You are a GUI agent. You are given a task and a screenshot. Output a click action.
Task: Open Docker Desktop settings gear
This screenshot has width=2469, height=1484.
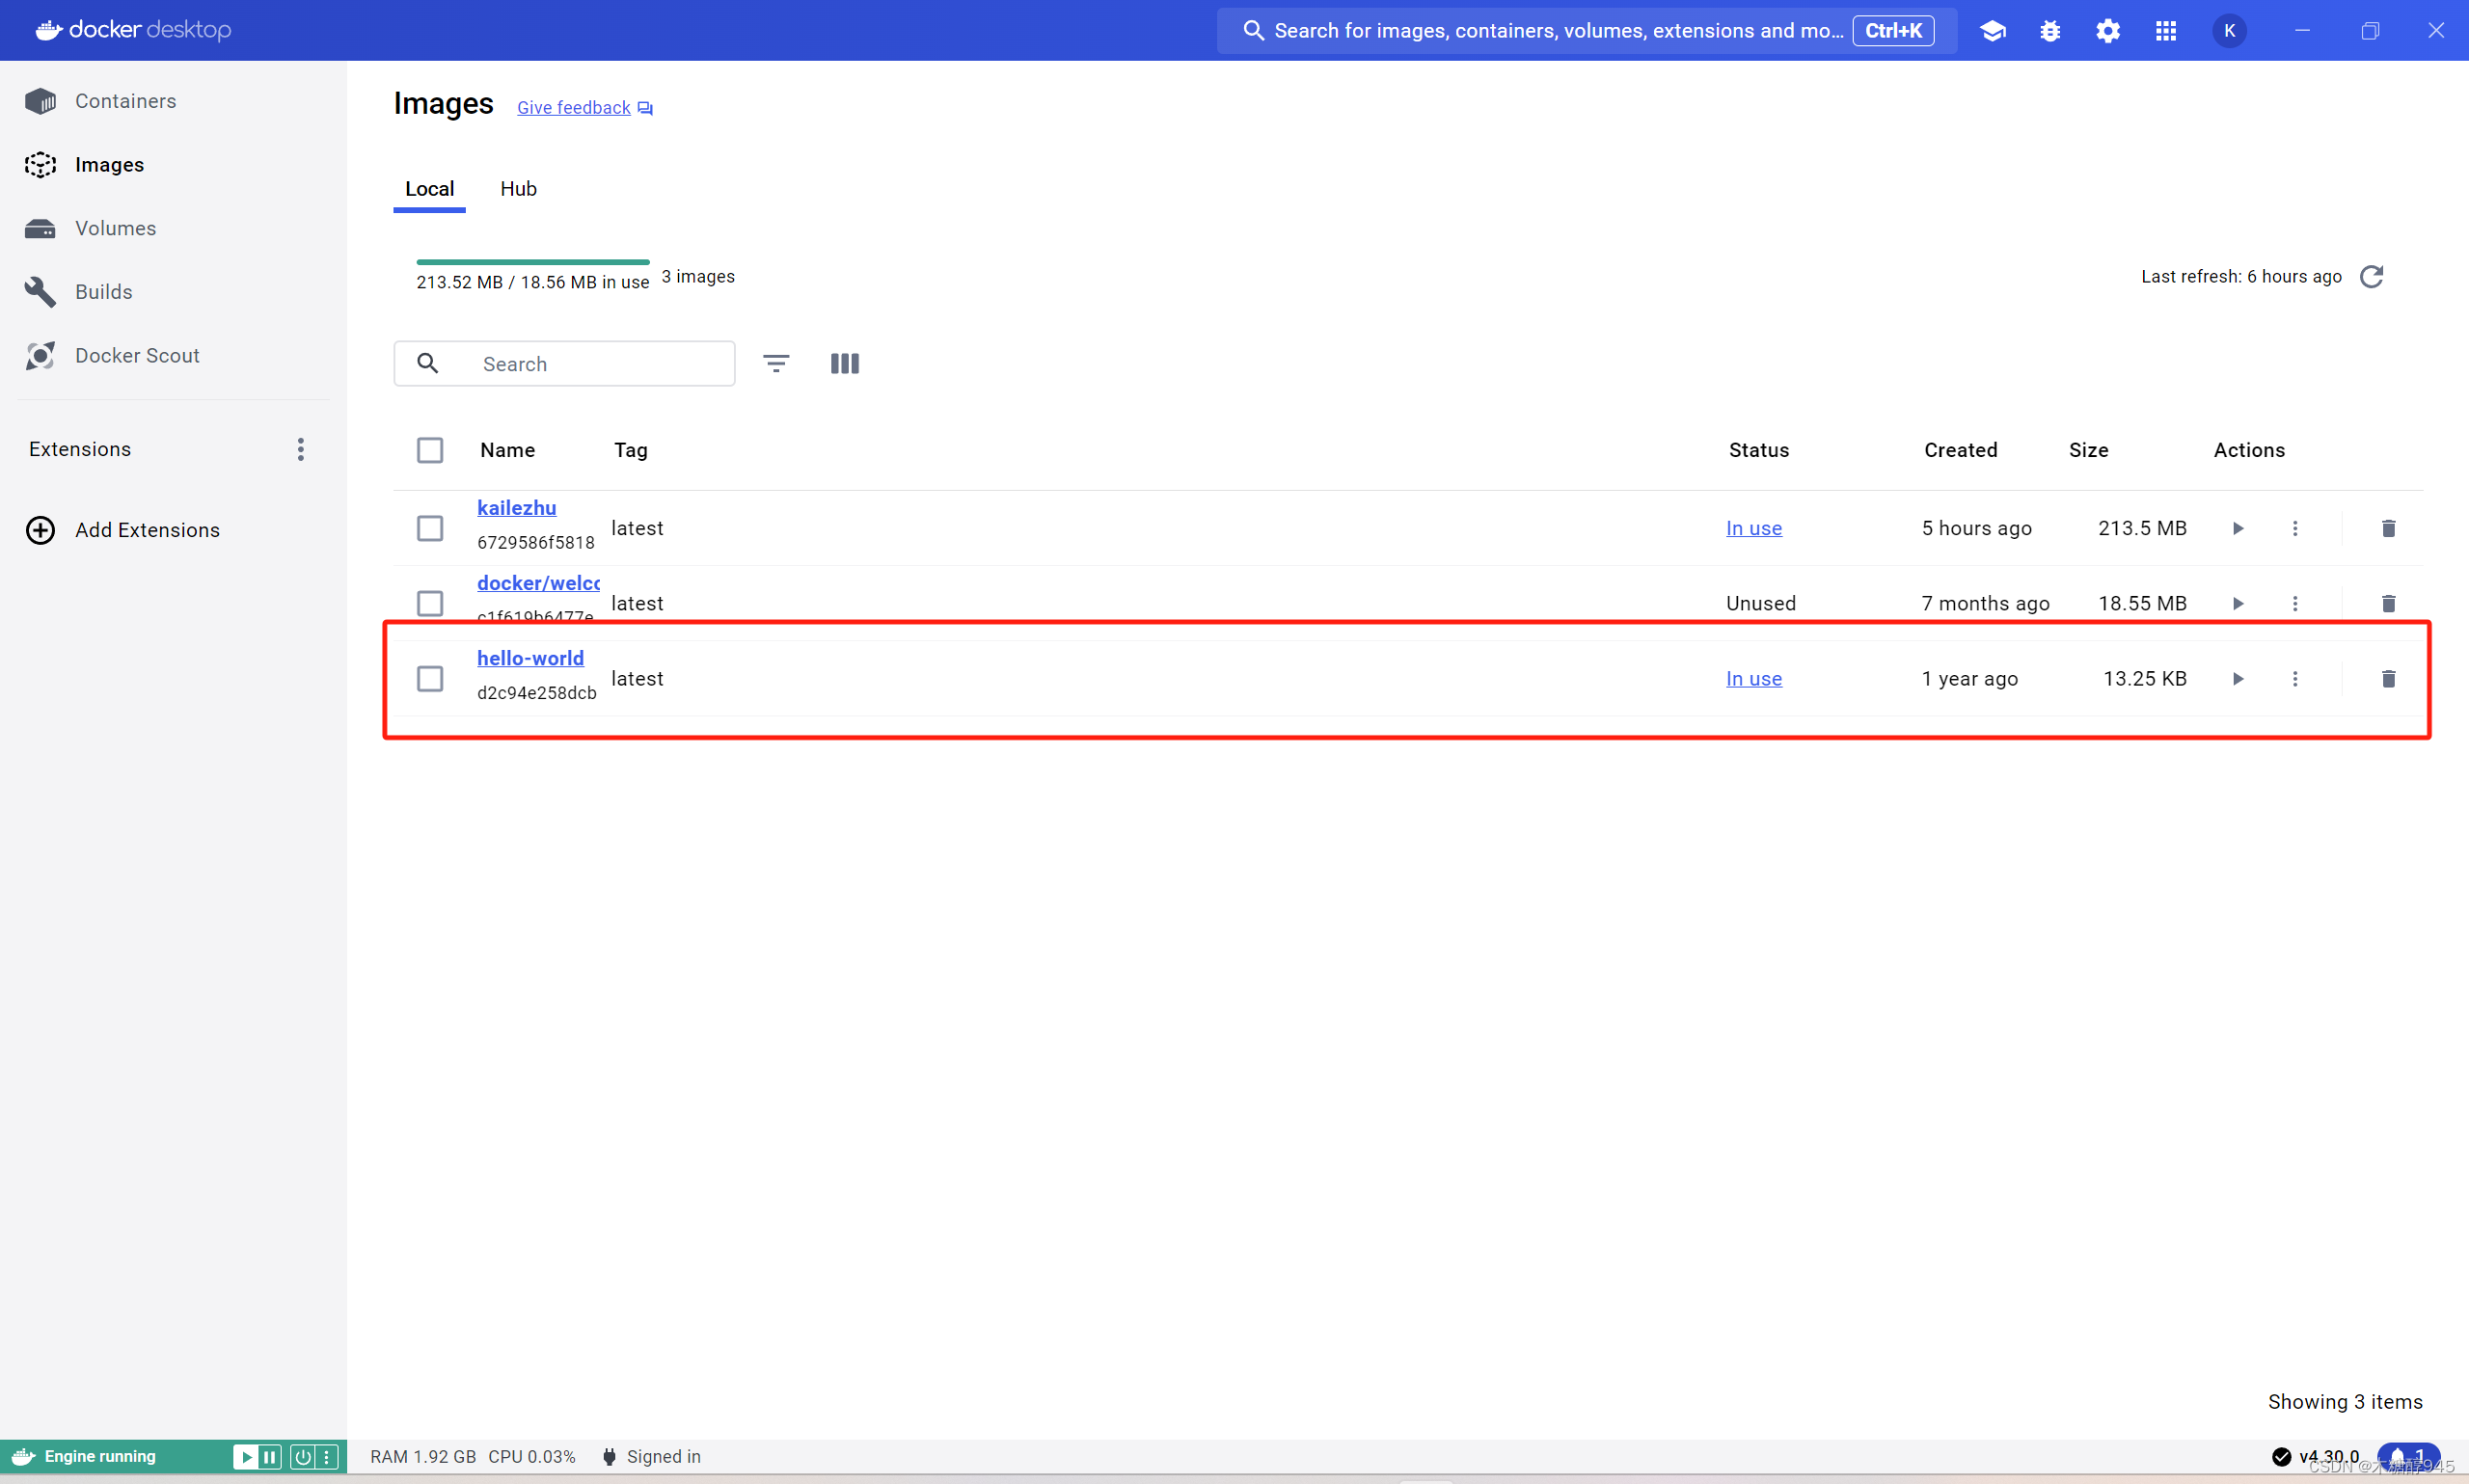click(2108, 31)
